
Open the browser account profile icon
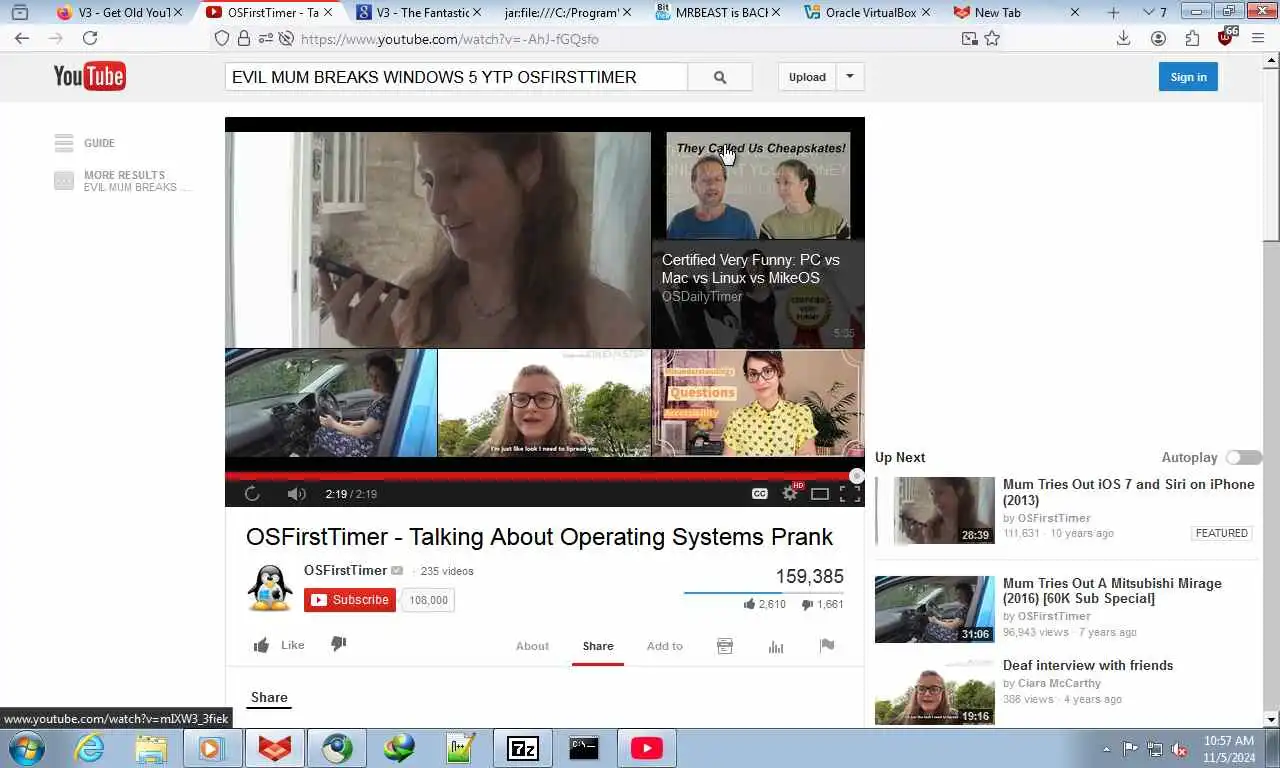(x=1158, y=38)
